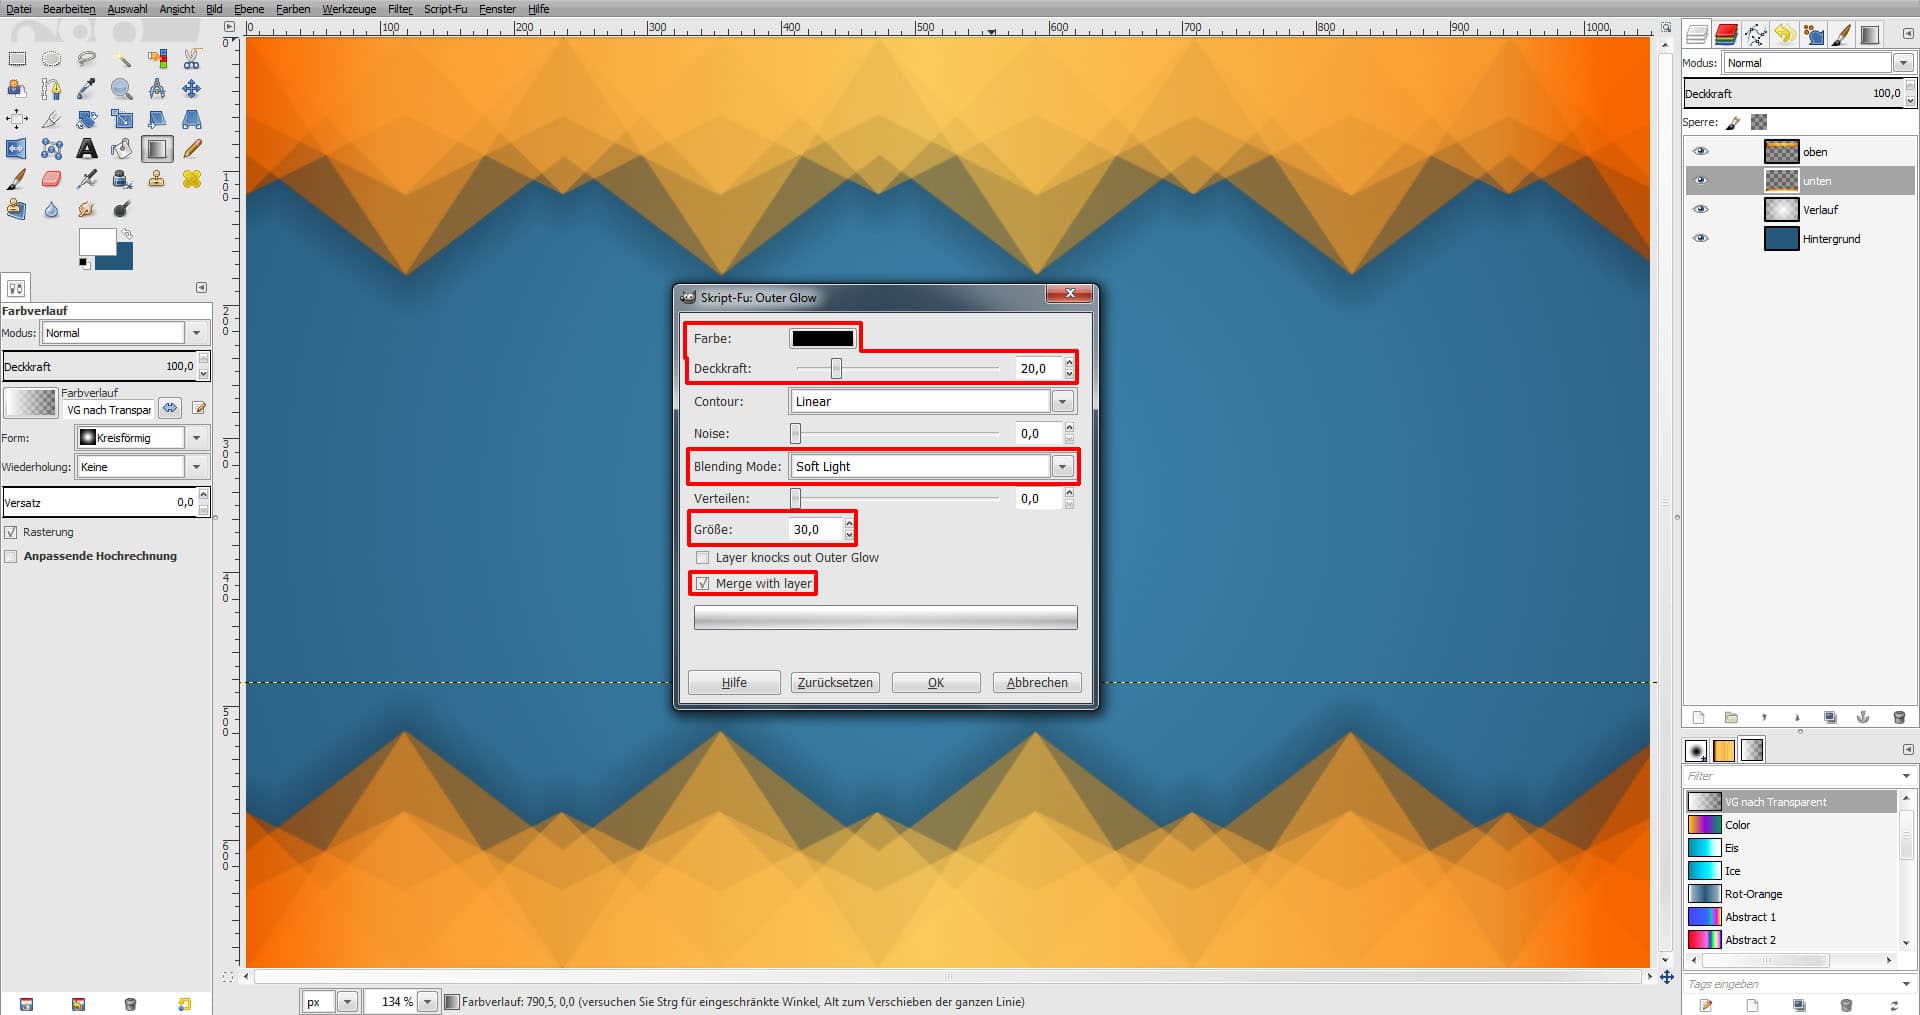Open the Script-Fu menu
1920x1015 pixels.
[445, 9]
